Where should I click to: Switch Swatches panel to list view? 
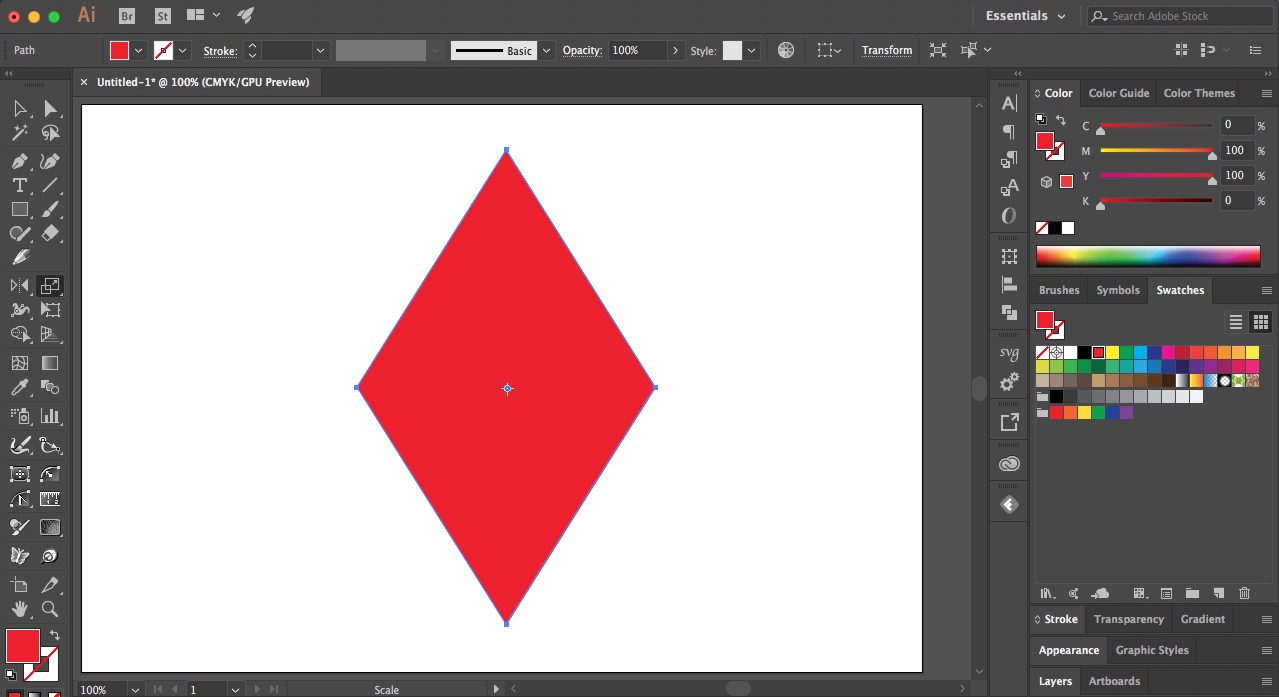click(x=1236, y=322)
